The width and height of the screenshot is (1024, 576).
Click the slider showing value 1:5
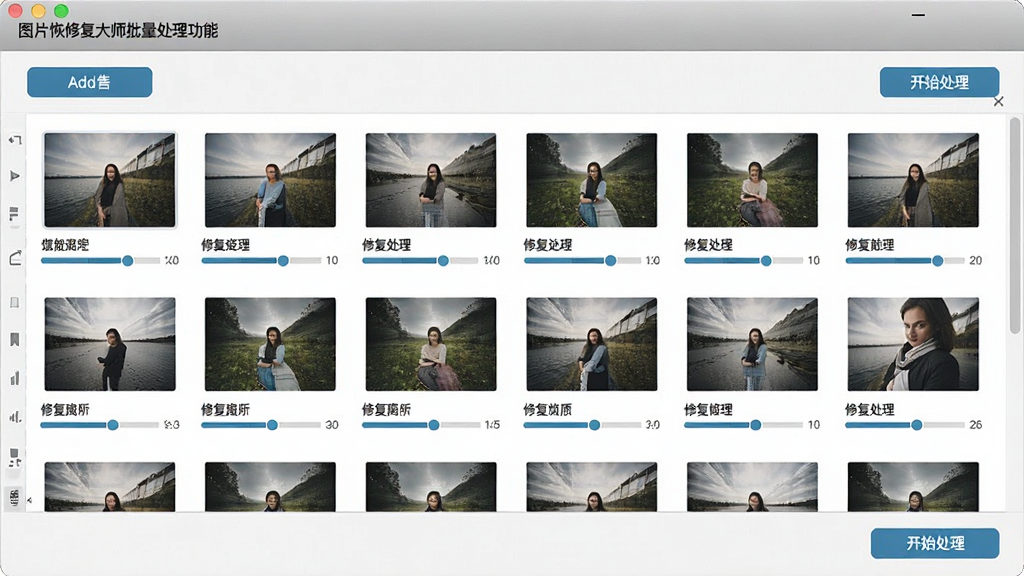pyautogui.click(x=421, y=425)
